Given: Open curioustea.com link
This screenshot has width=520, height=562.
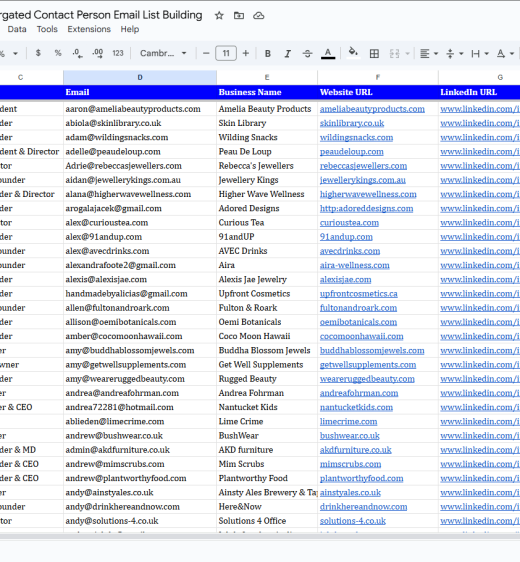Looking at the screenshot, I should (x=349, y=223).
